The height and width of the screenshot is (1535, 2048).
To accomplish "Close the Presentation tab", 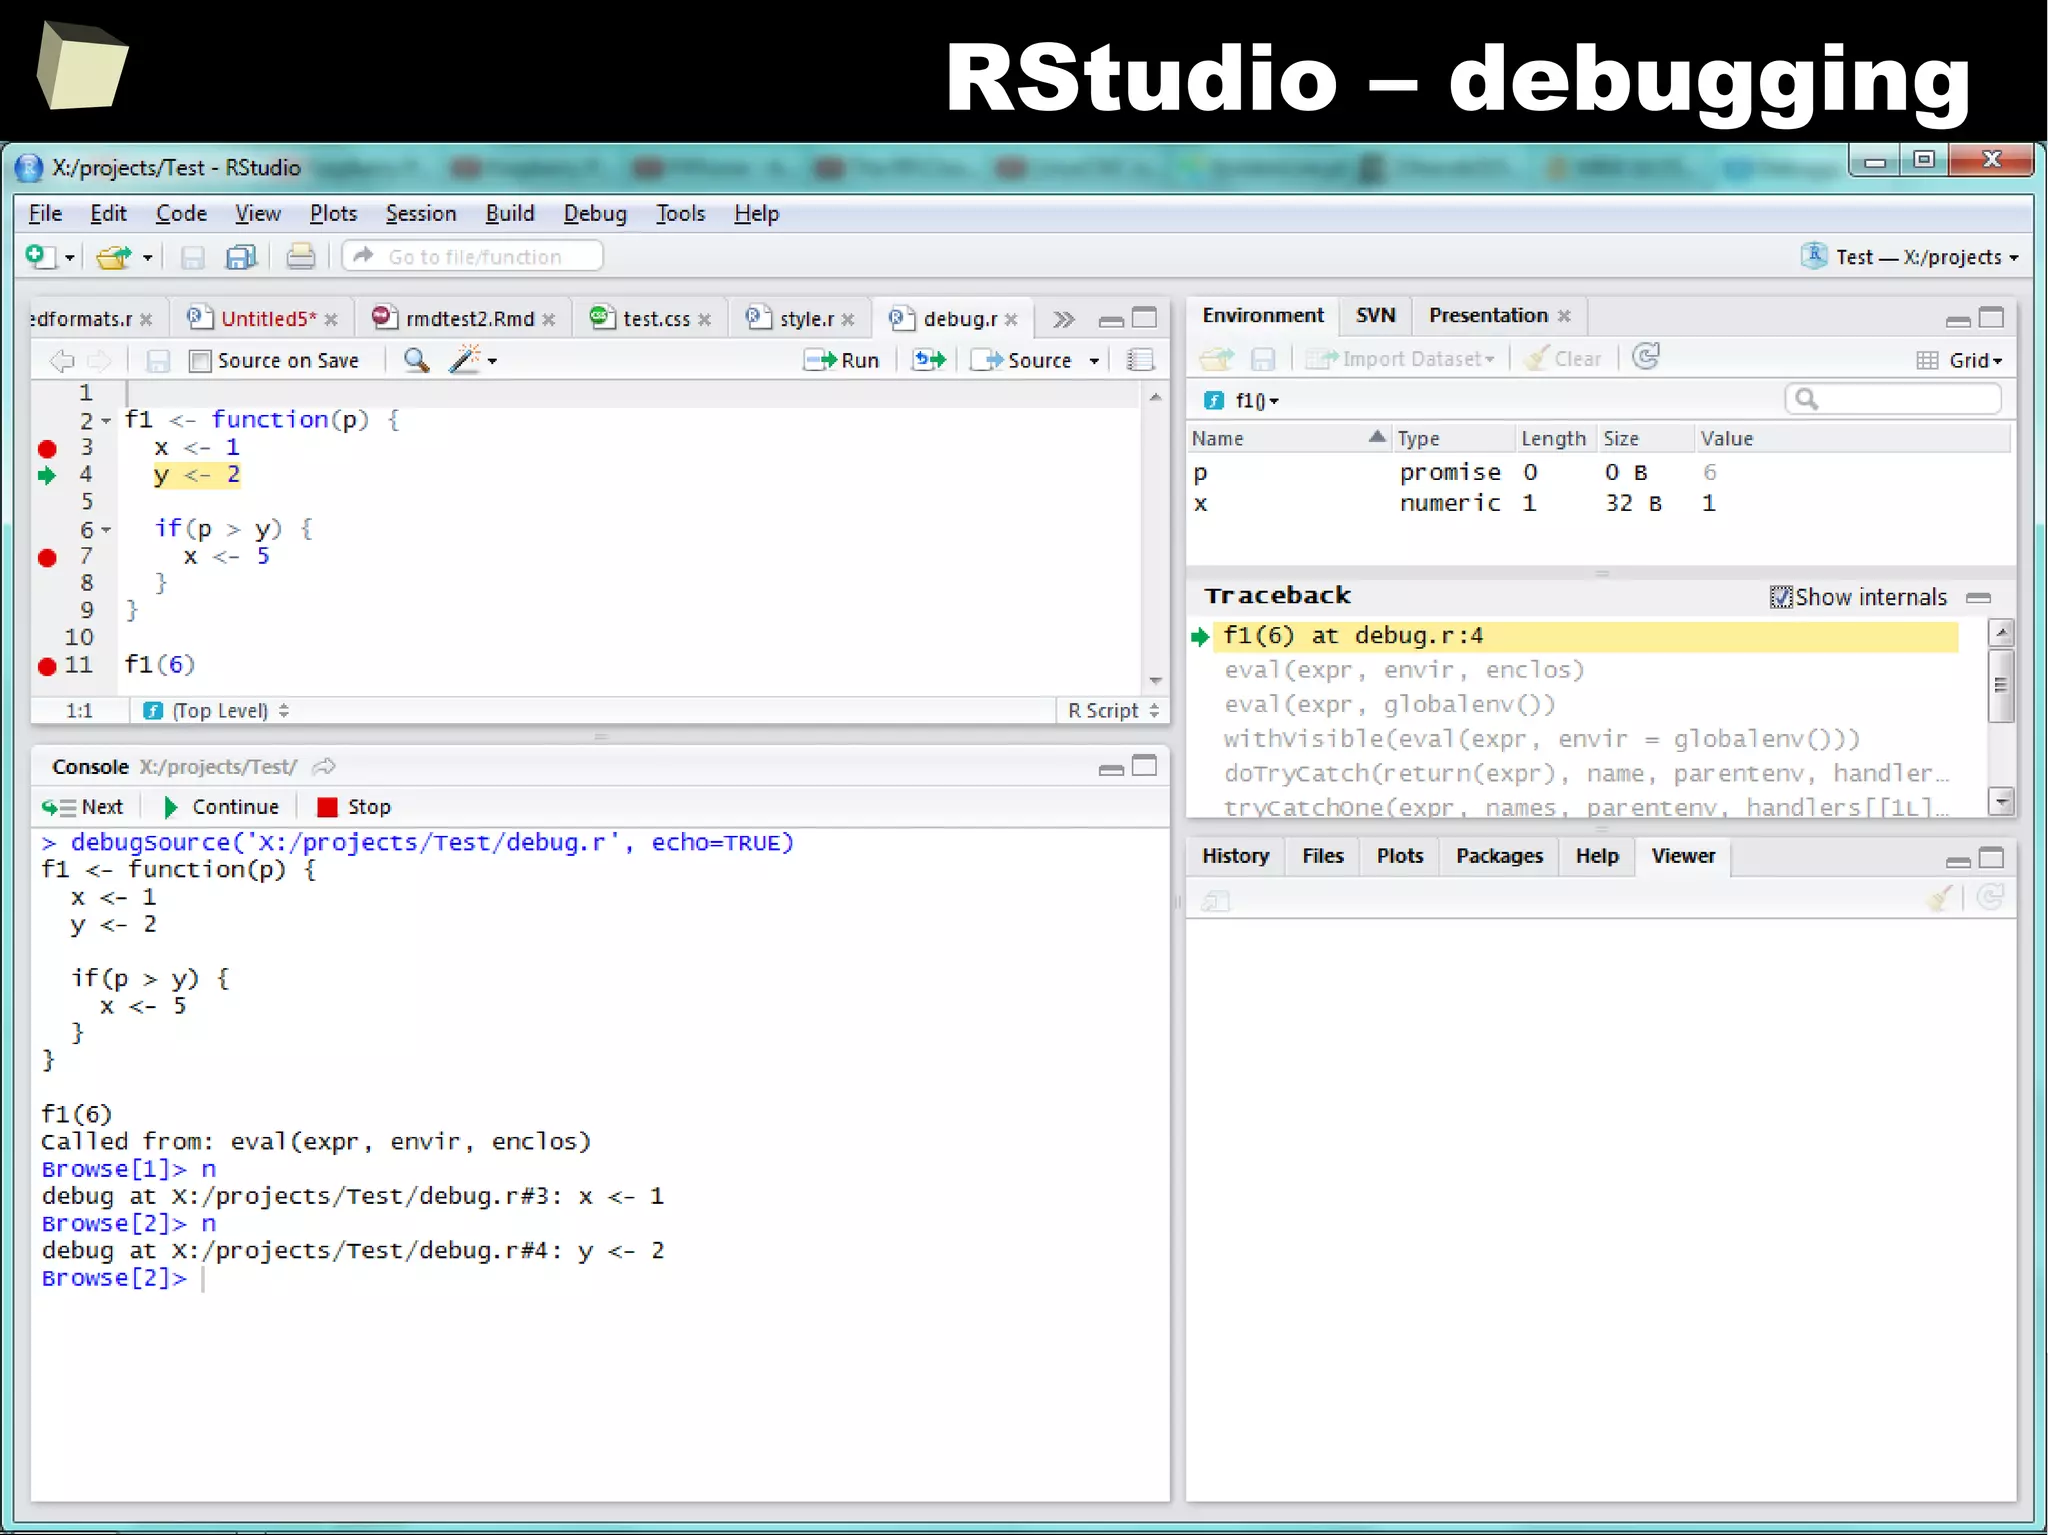I will 1564,316.
